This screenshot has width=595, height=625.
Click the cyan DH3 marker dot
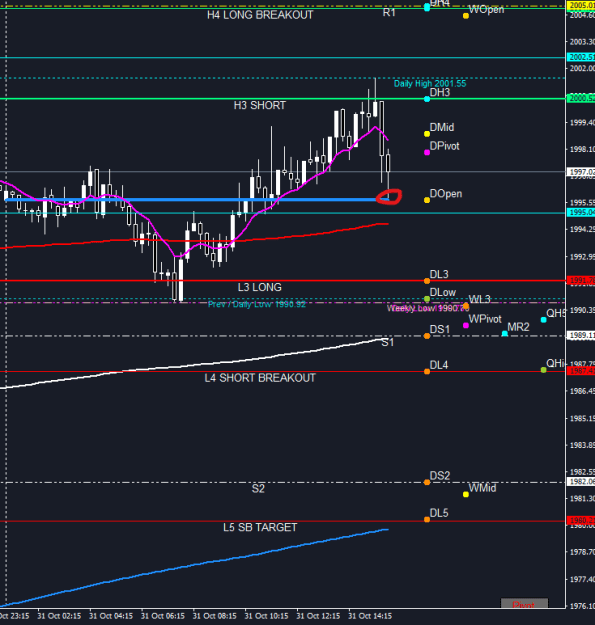coord(427,99)
